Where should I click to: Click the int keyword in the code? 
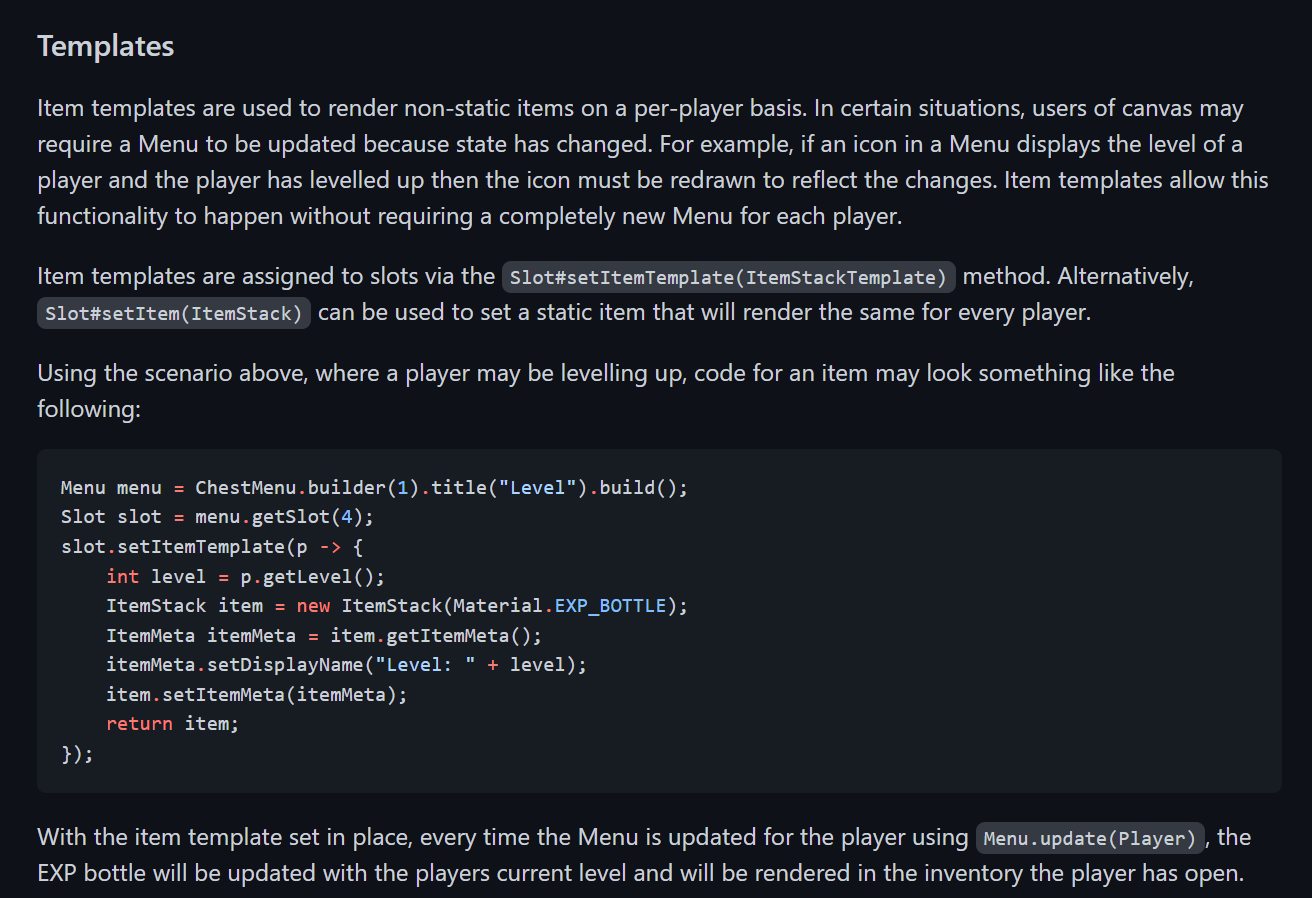[x=123, y=577]
